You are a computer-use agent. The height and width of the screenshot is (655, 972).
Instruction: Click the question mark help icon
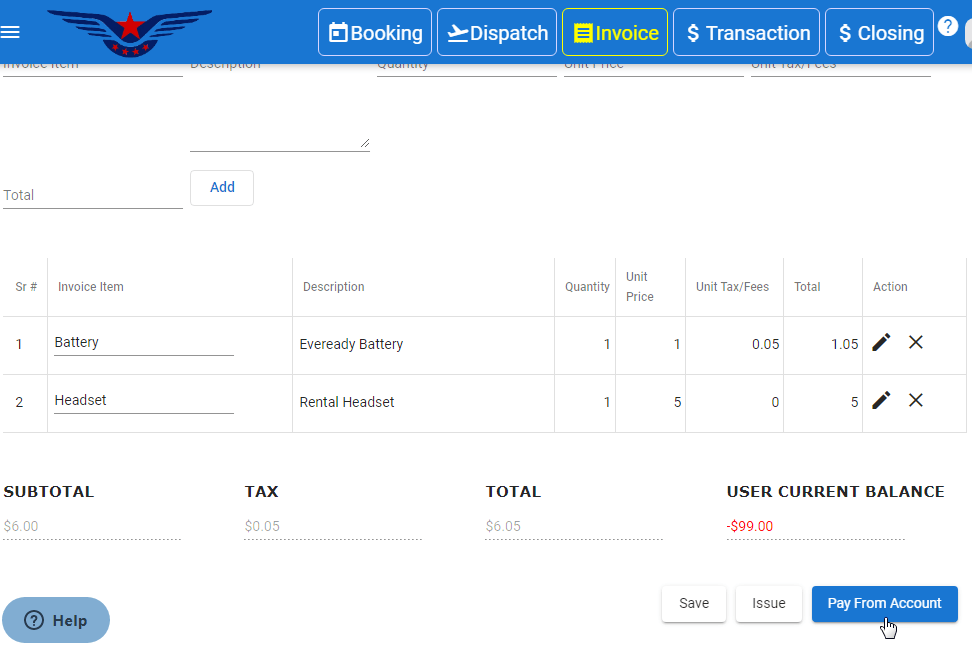pos(948,27)
